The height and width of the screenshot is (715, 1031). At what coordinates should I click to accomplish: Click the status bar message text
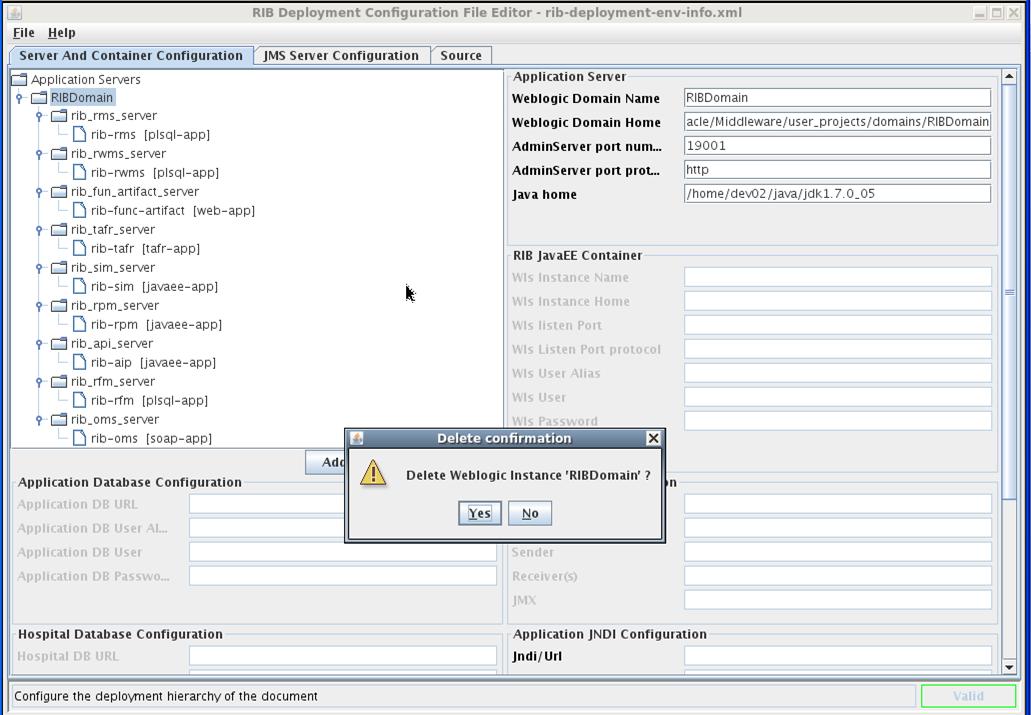pyautogui.click(x=166, y=696)
